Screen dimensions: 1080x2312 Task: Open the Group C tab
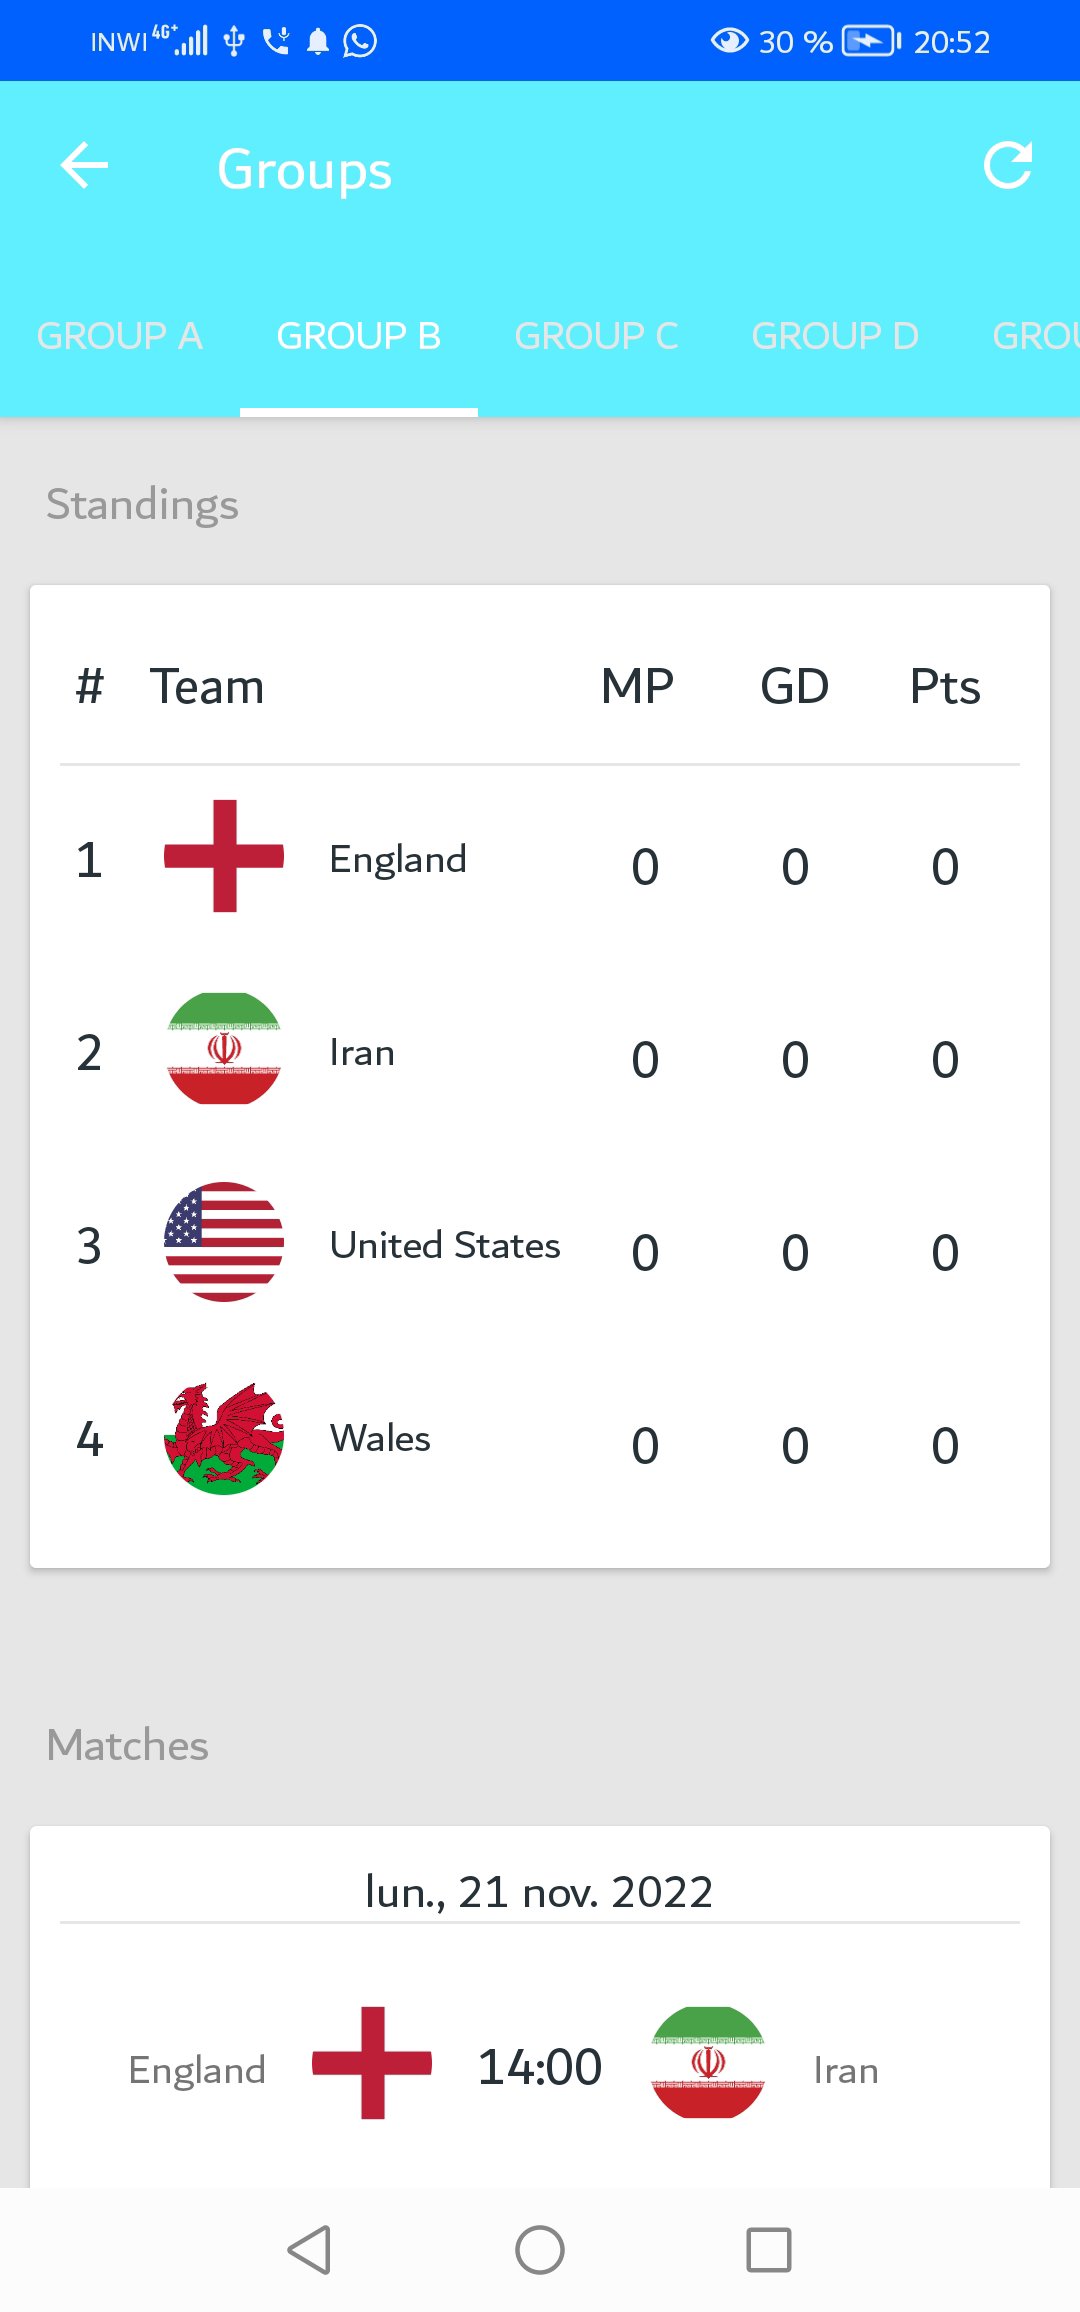point(596,336)
